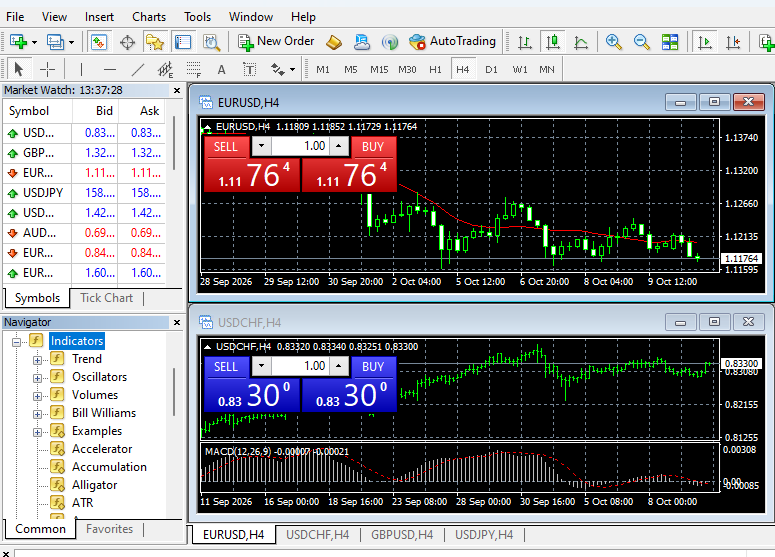775x557 pixels.
Task: Insert text with A tool
Action: (221, 70)
